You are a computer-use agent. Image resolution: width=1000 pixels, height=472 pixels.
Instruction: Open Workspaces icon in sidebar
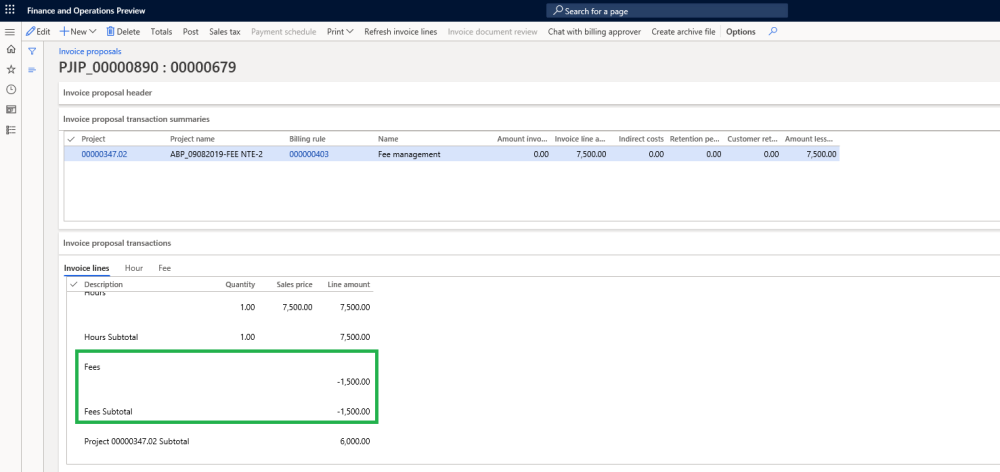click(x=10, y=109)
